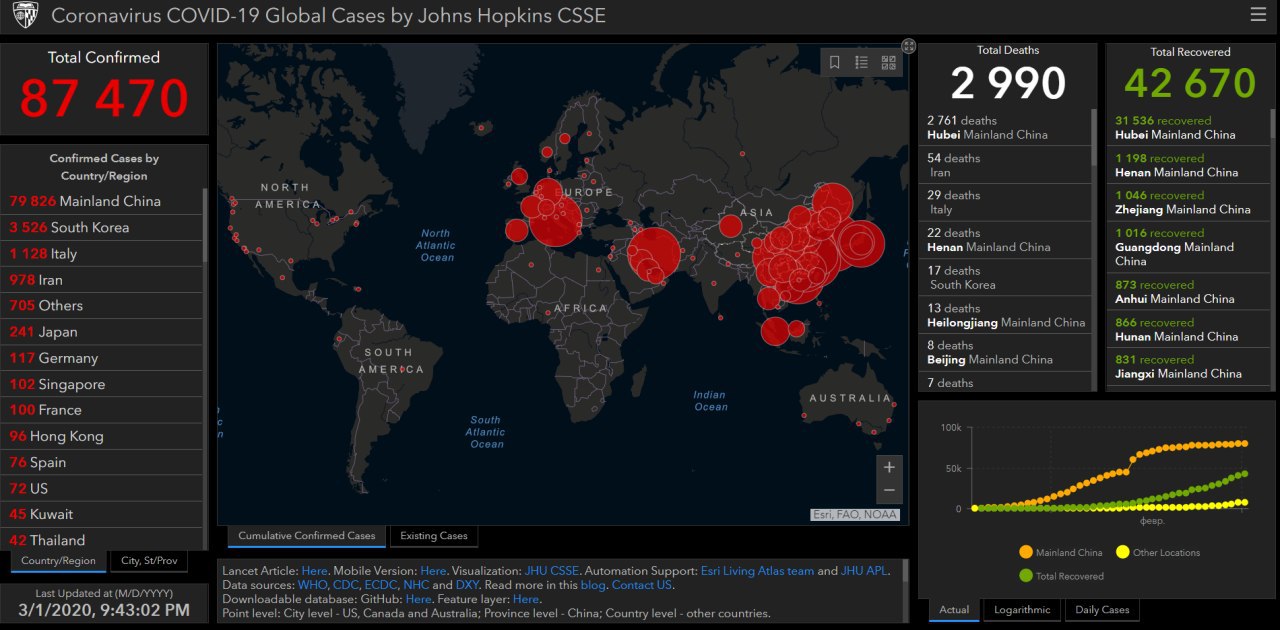
Task: Open the Feature layer Here link
Action: 526,599
